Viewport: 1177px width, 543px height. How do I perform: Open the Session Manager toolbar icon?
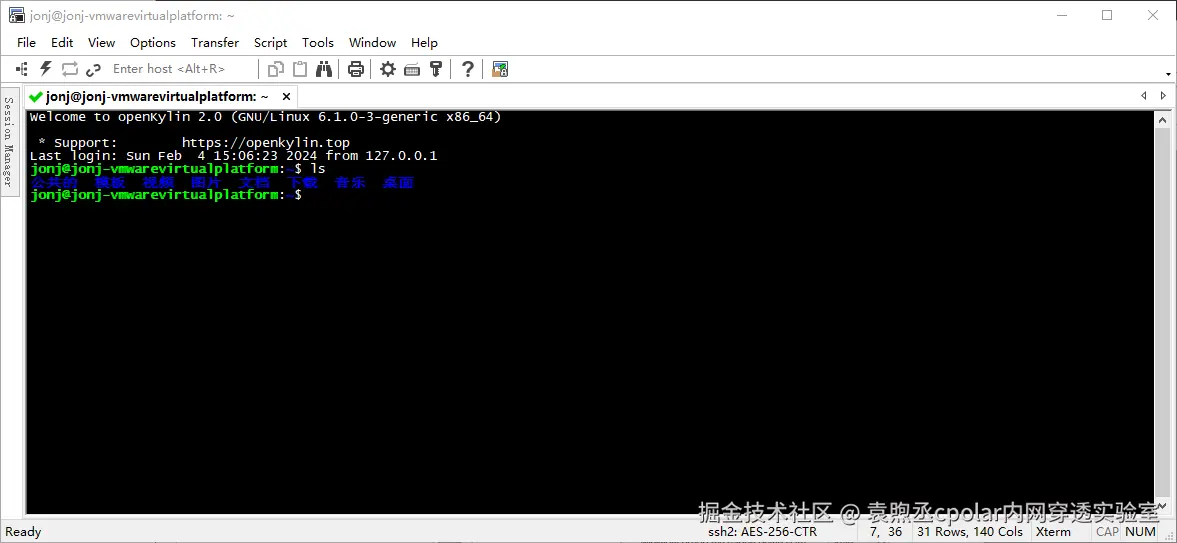coord(22,69)
